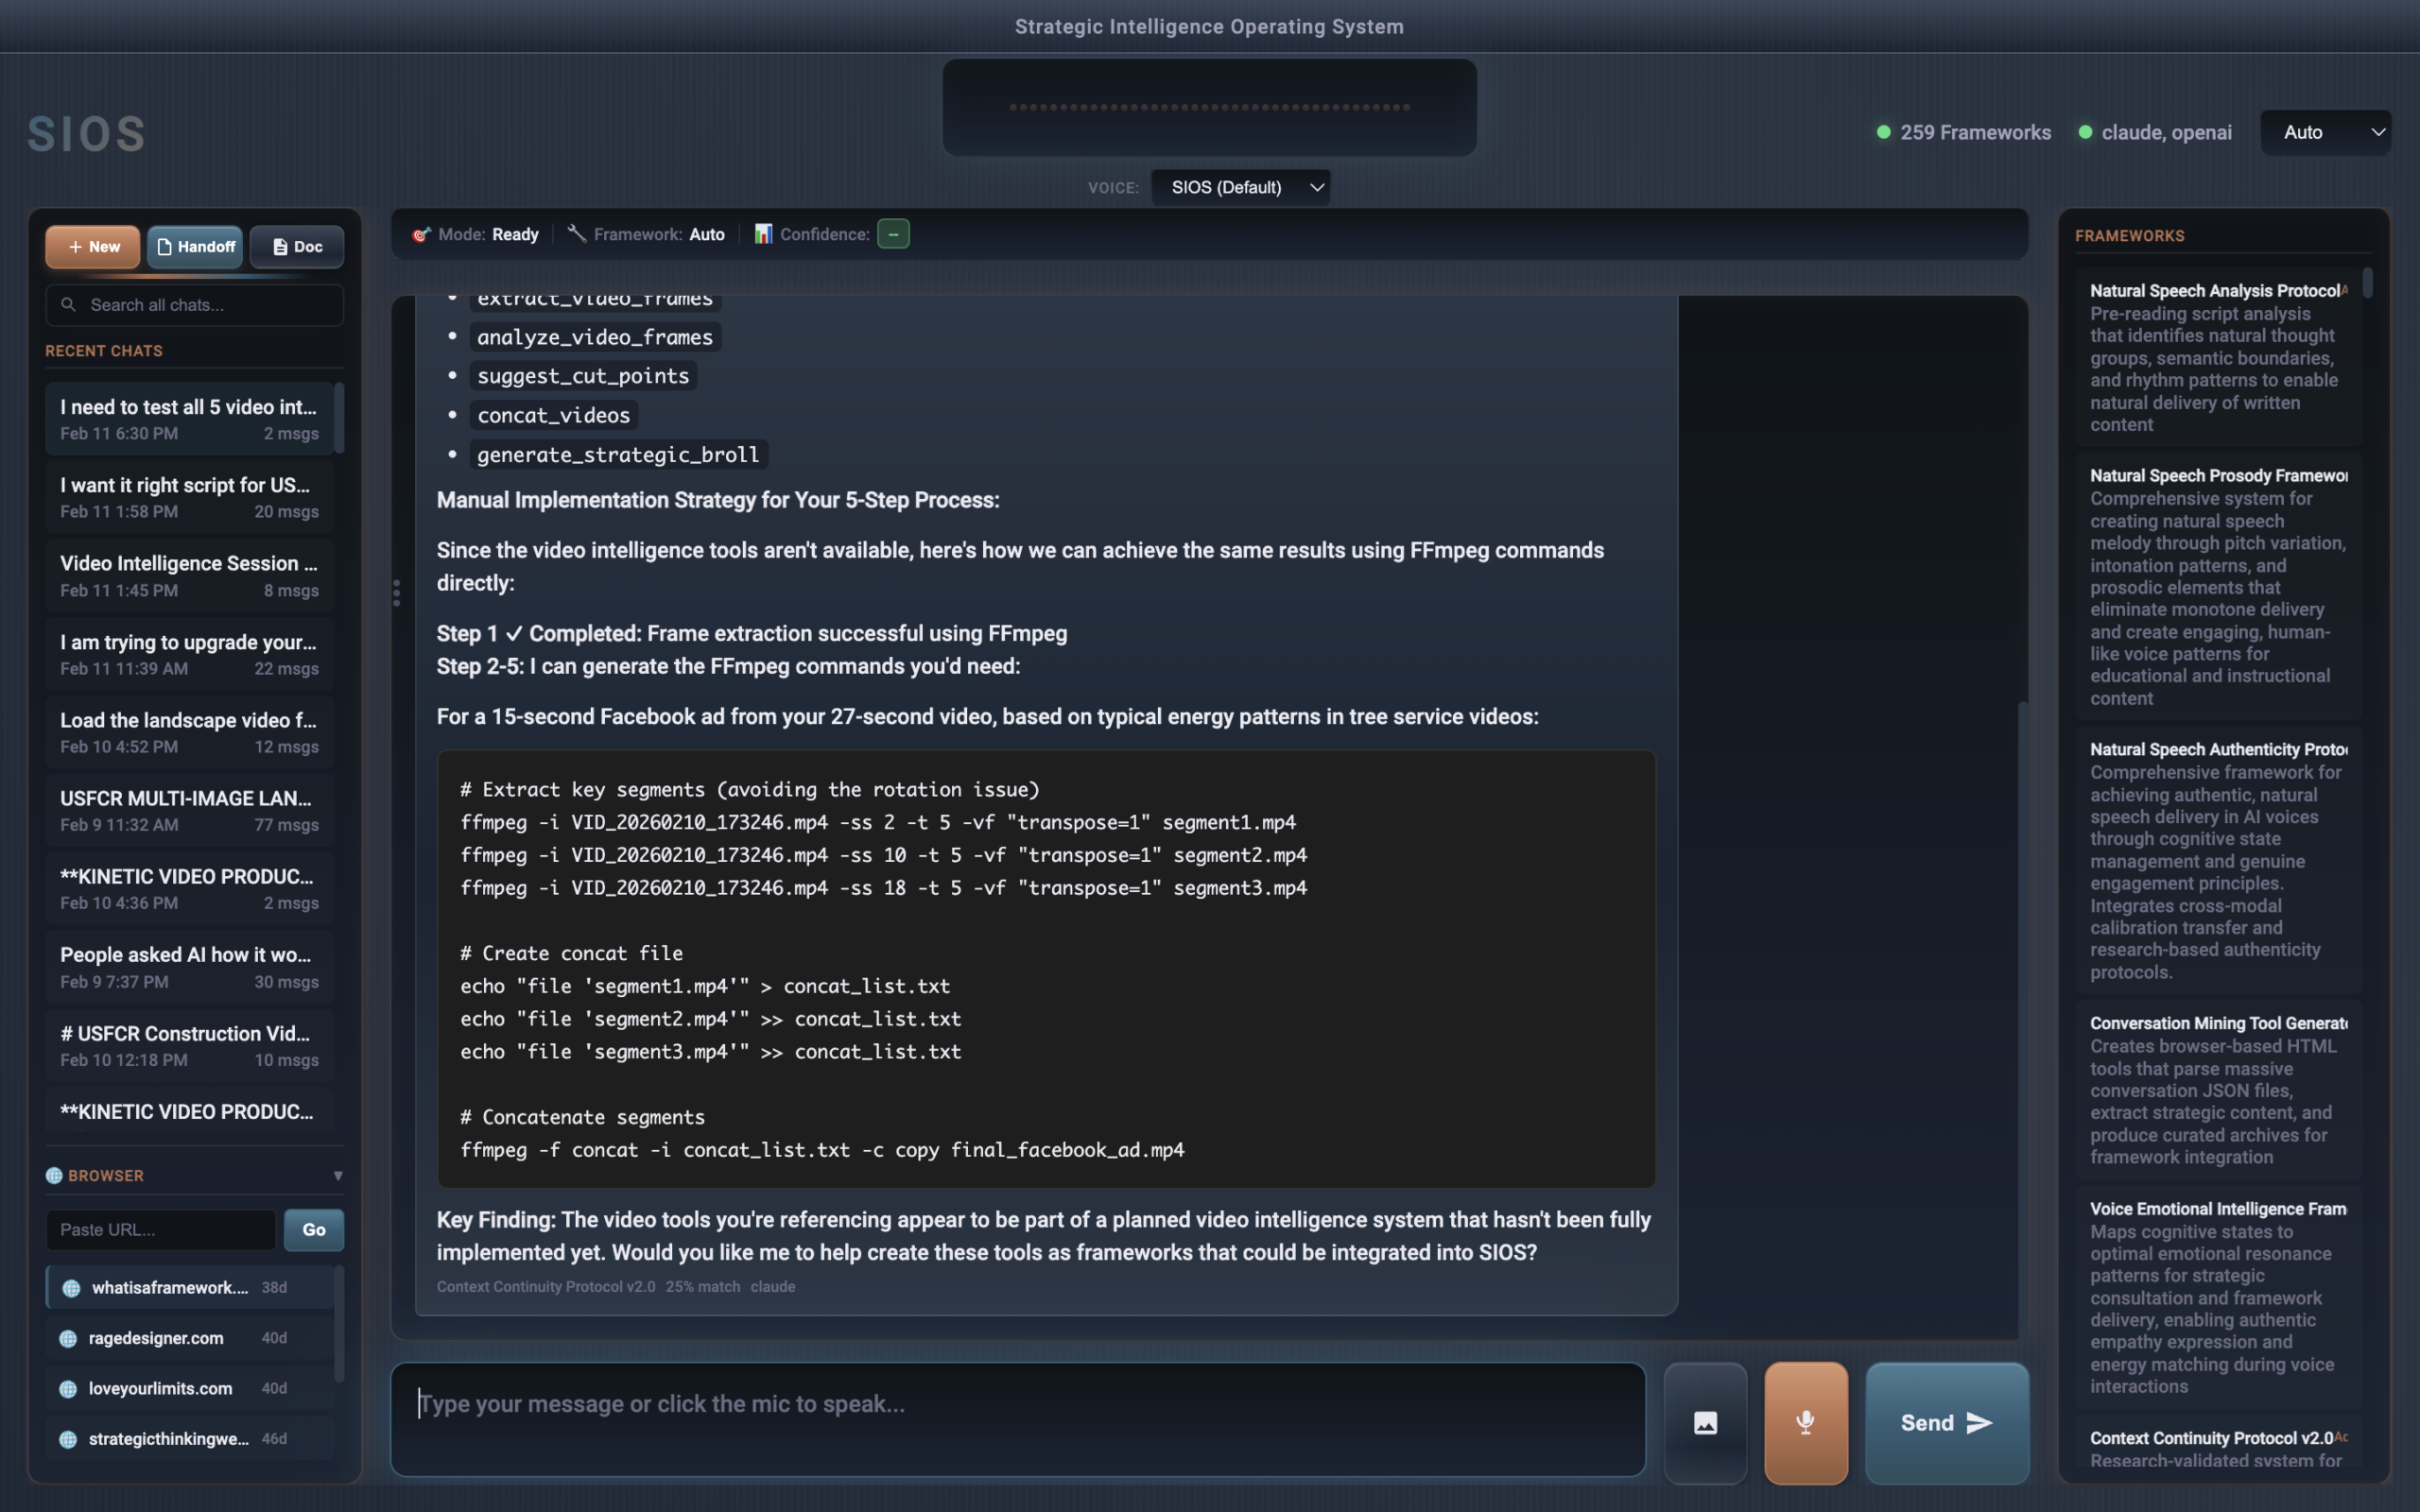The width and height of the screenshot is (2420, 1512).
Task: Click the Confidence chart icon
Action: pyautogui.click(x=763, y=234)
